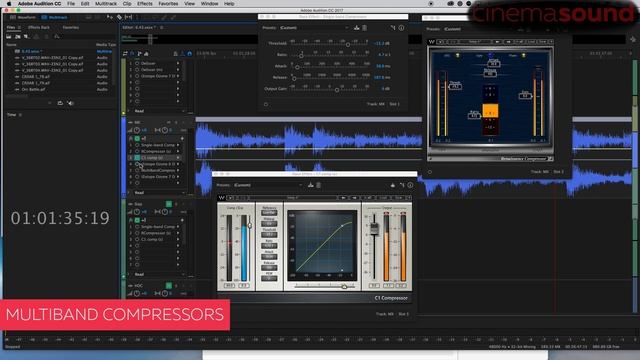640x360 pixels.
Task: Click Insert into Multitrack icon below file list
Action: pyautogui.click(x=60, y=103)
